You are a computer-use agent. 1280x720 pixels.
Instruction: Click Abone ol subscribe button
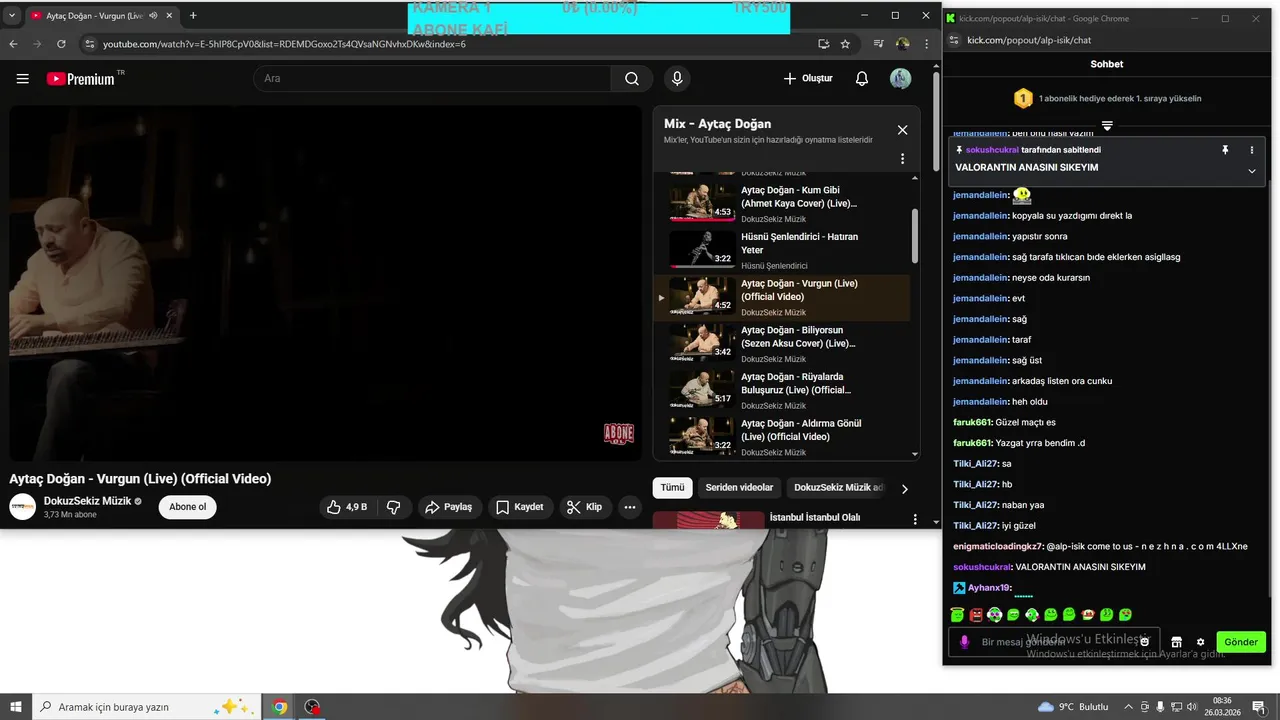(187, 507)
